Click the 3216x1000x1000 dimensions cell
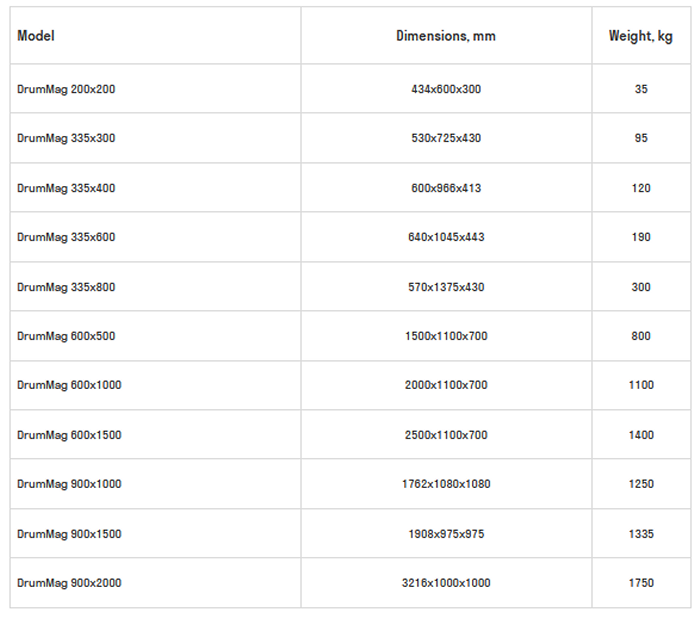The width and height of the screenshot is (700, 619). 446,583
